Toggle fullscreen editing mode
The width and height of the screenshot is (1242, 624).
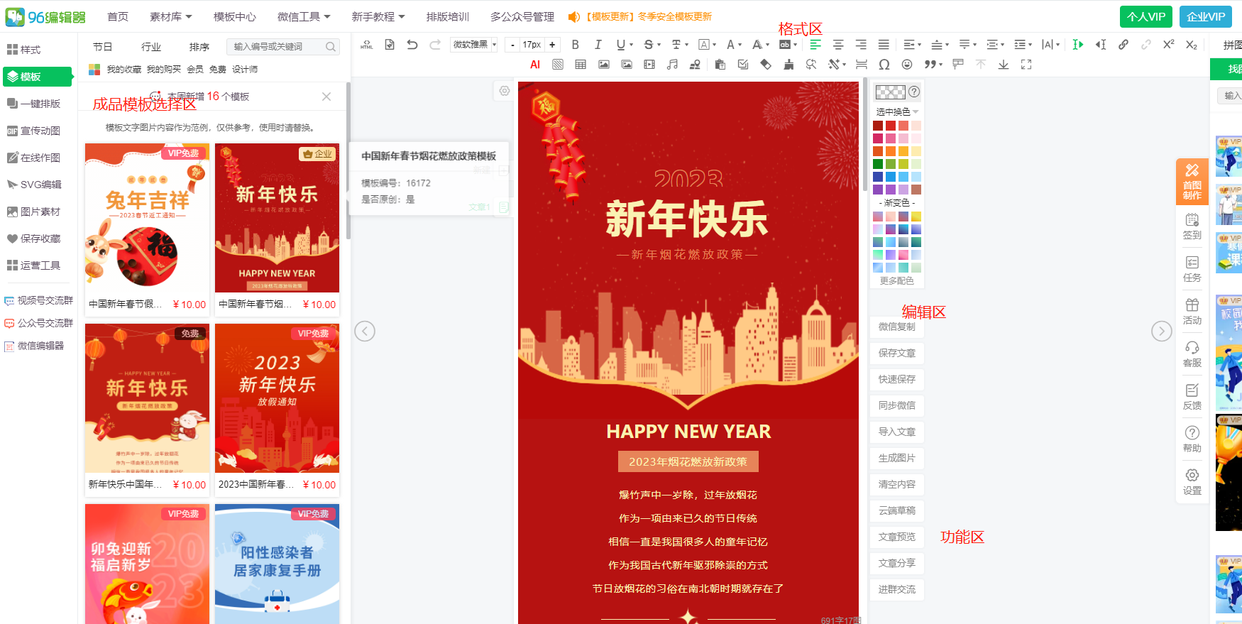pyautogui.click(x=1026, y=64)
